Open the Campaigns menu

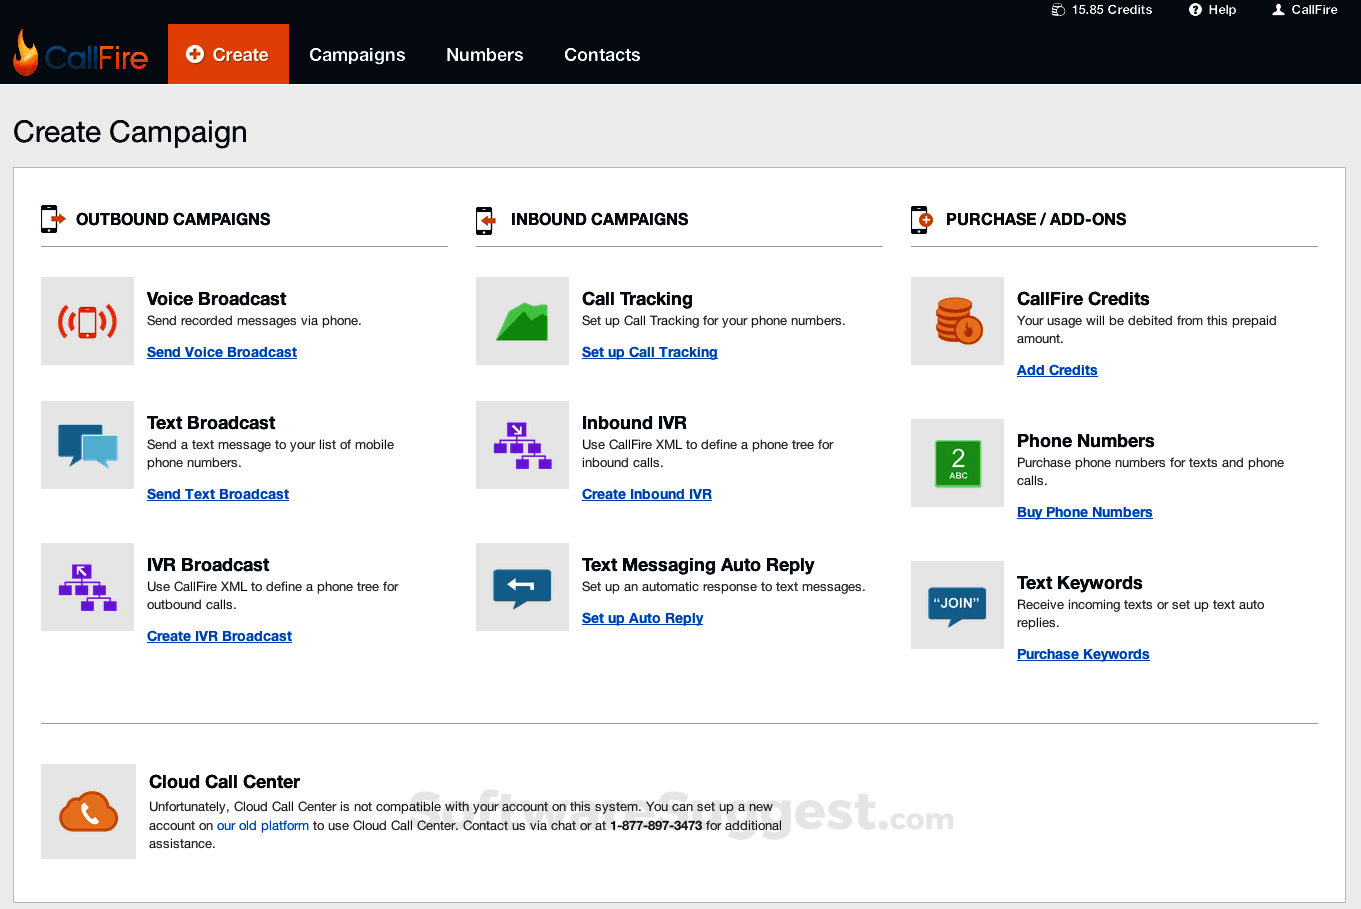click(x=357, y=55)
